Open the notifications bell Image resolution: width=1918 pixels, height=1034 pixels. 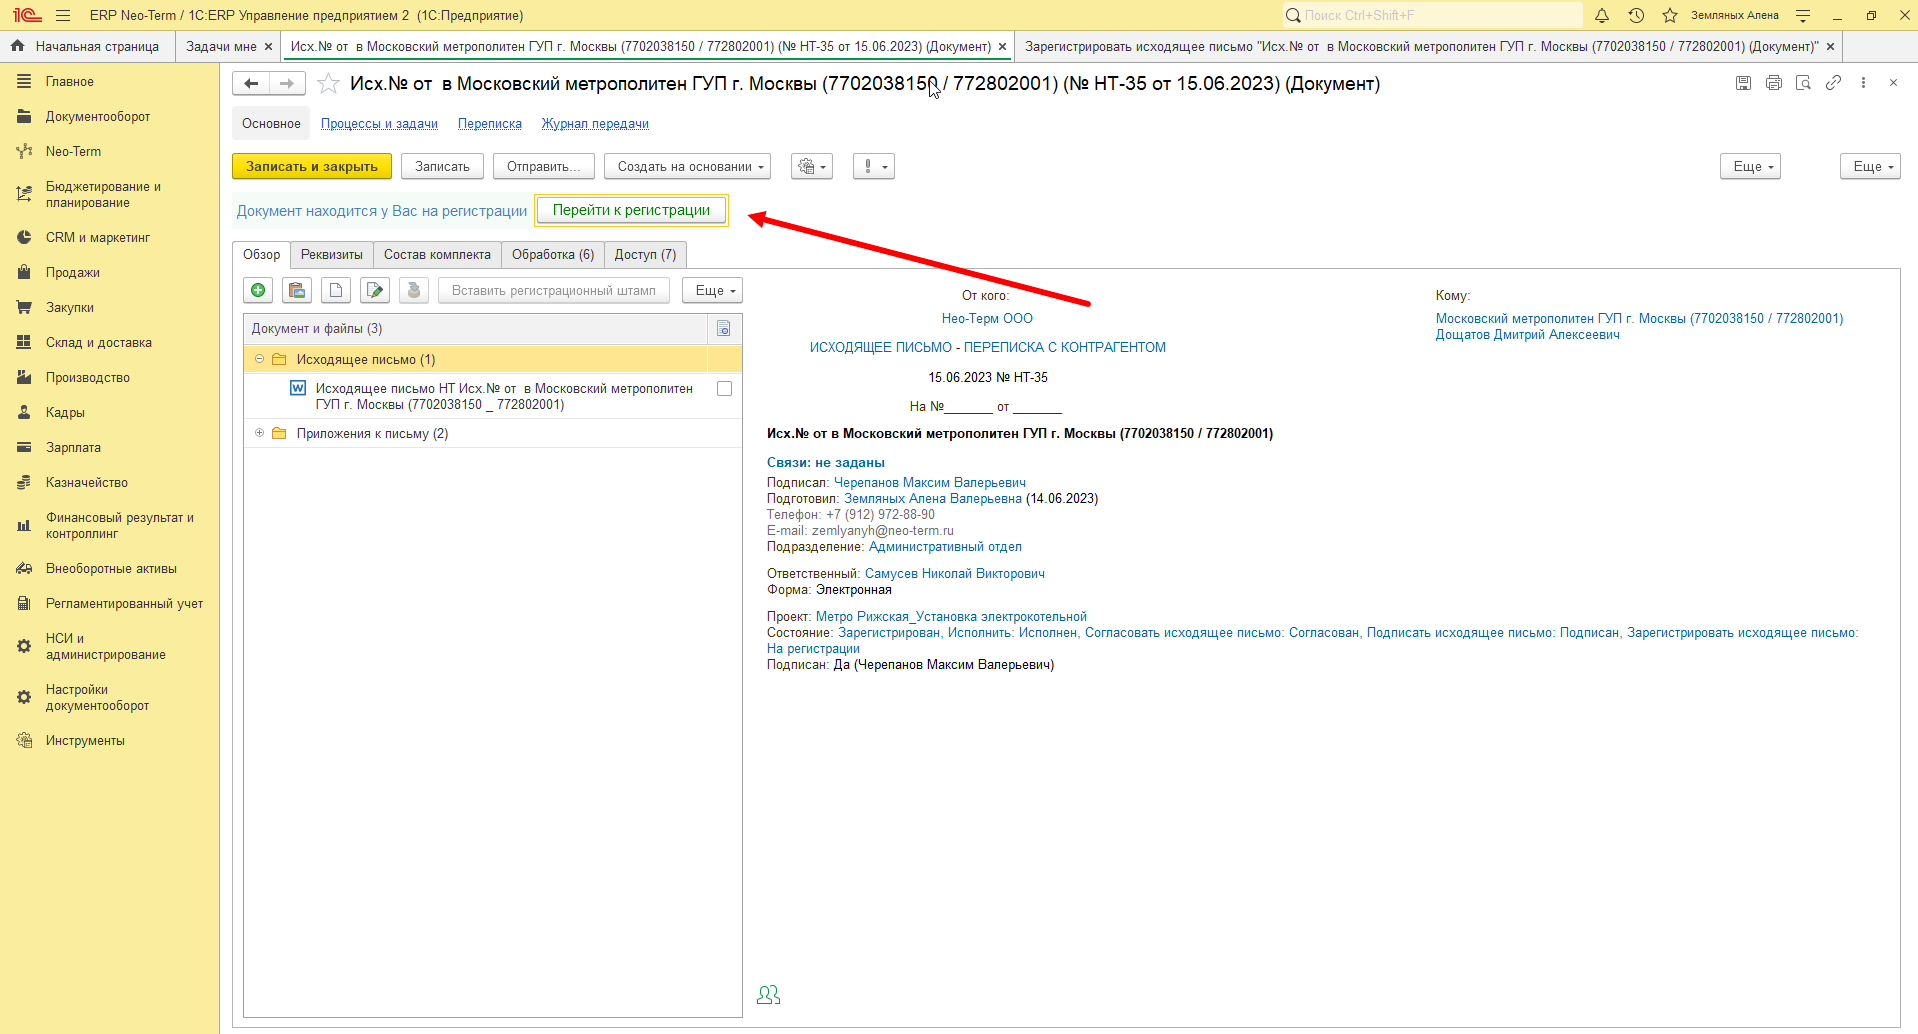coord(1601,15)
